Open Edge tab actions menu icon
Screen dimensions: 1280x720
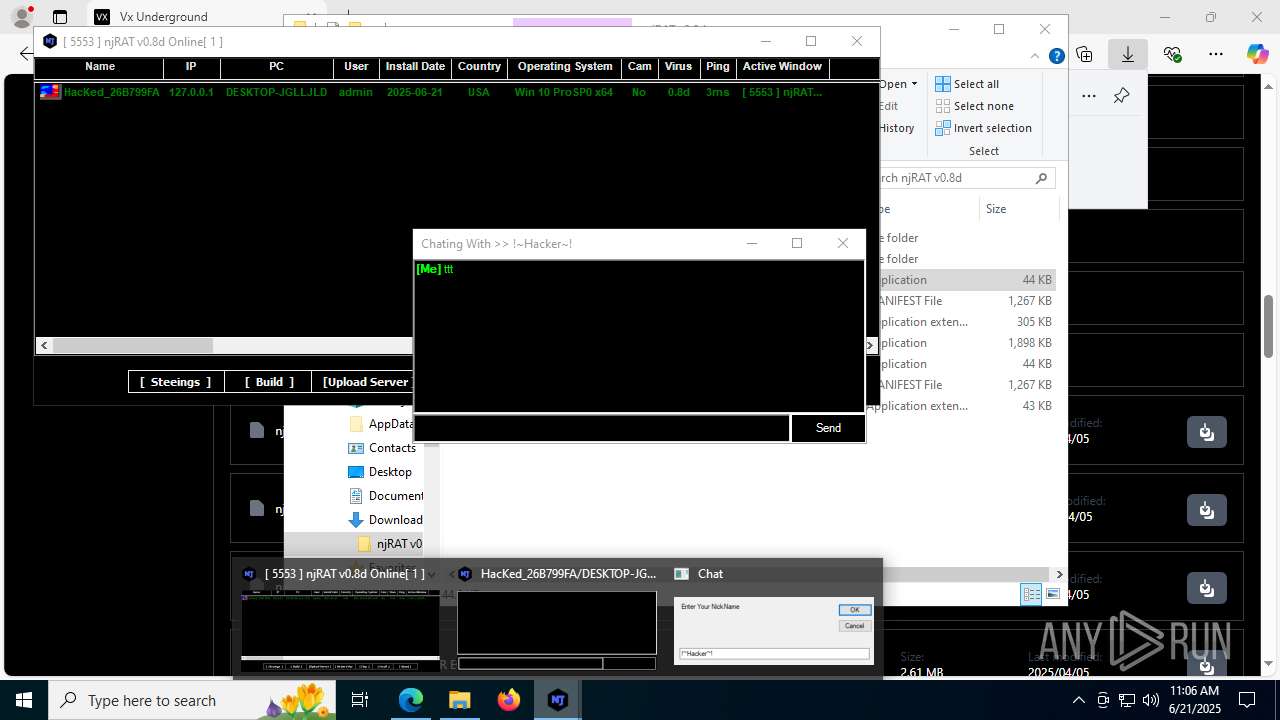tap(60, 17)
